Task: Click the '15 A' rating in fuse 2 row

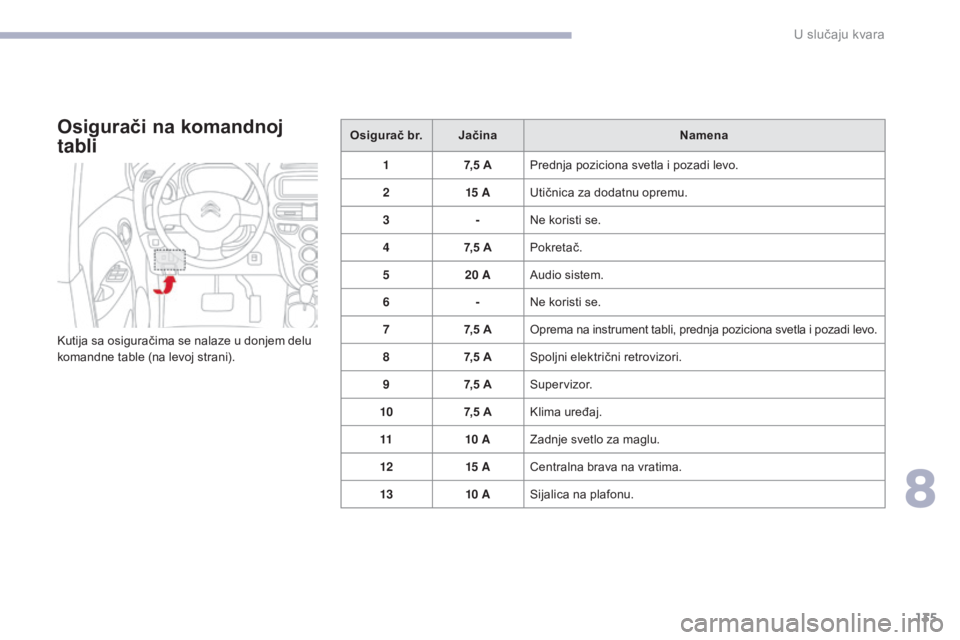Action: click(478, 193)
